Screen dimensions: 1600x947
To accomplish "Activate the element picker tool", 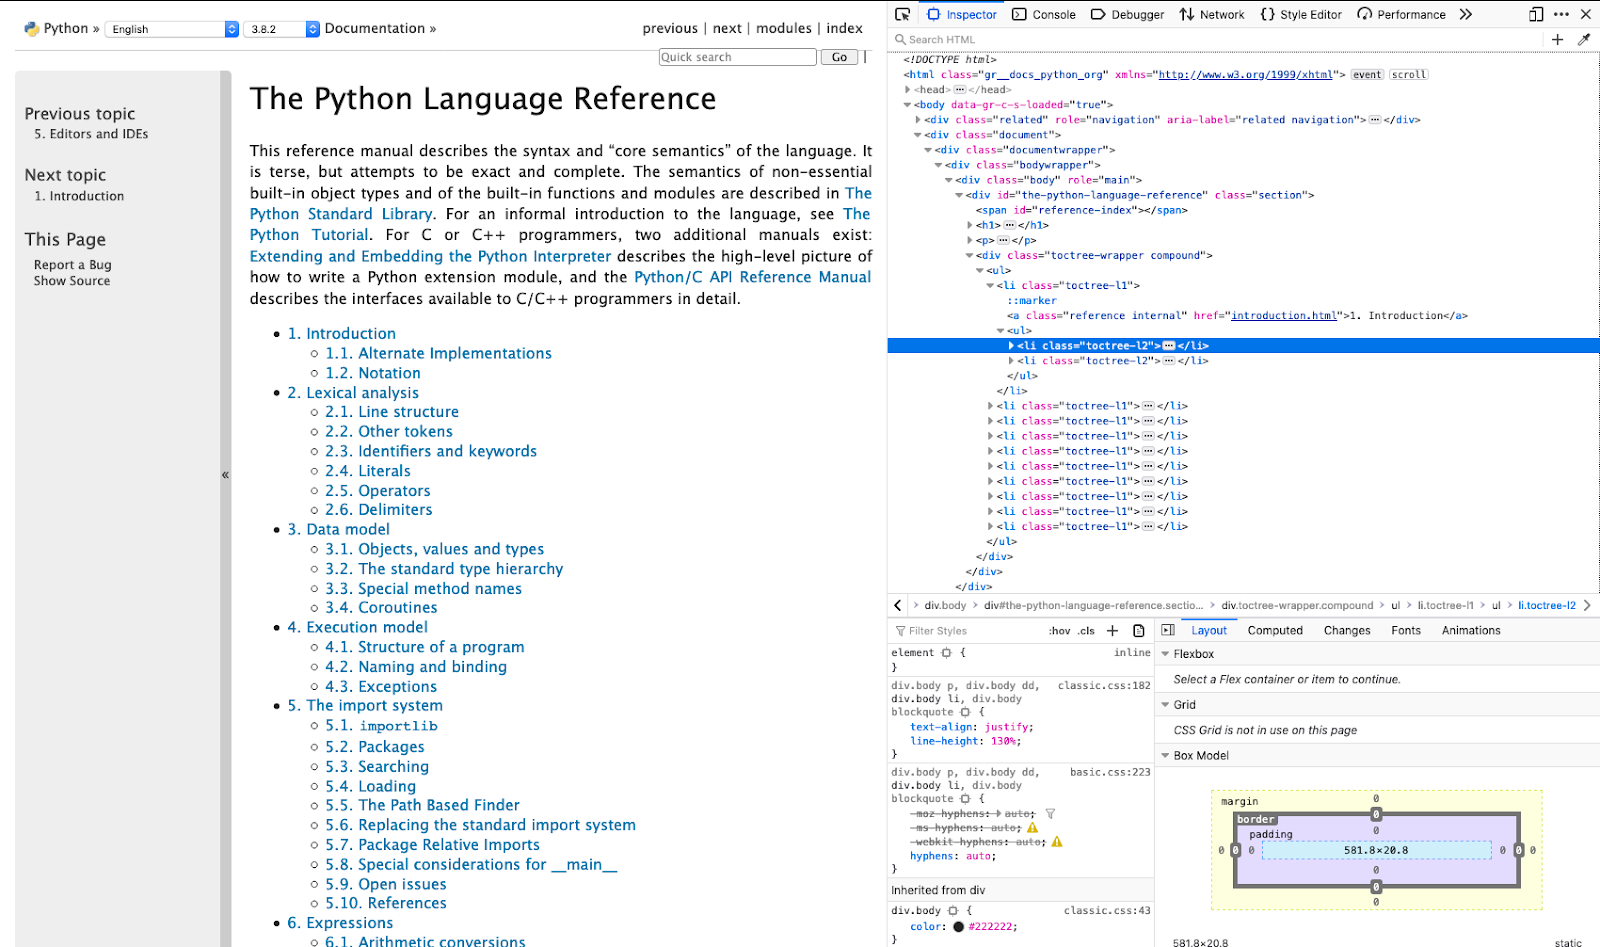I will (902, 14).
